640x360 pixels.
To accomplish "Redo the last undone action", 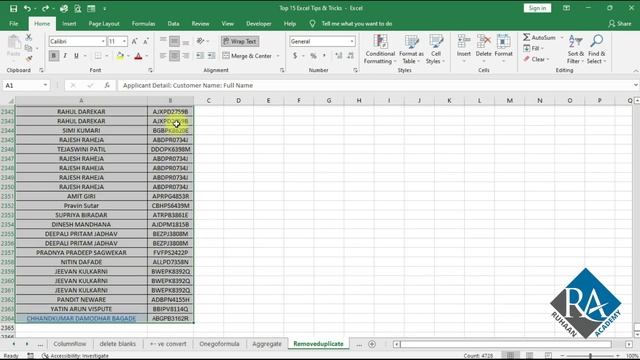I will click(45, 8).
